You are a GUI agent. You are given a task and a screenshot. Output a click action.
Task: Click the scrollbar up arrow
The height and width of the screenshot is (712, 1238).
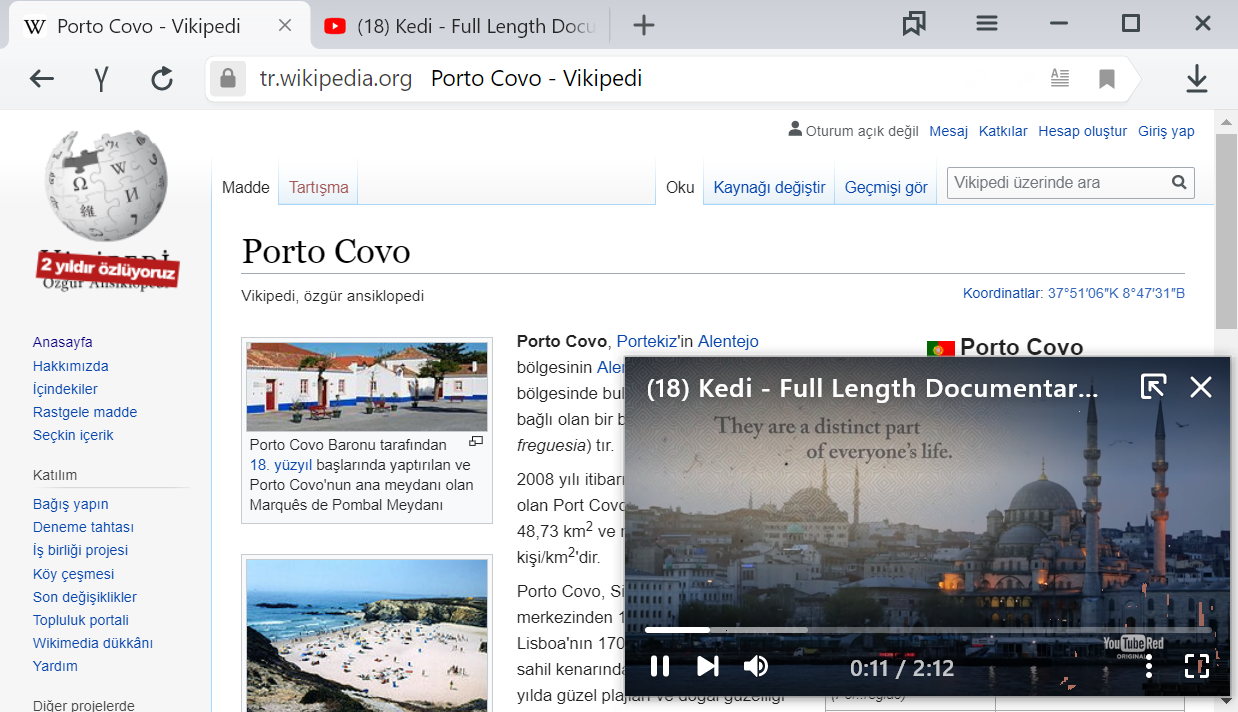point(1227,122)
